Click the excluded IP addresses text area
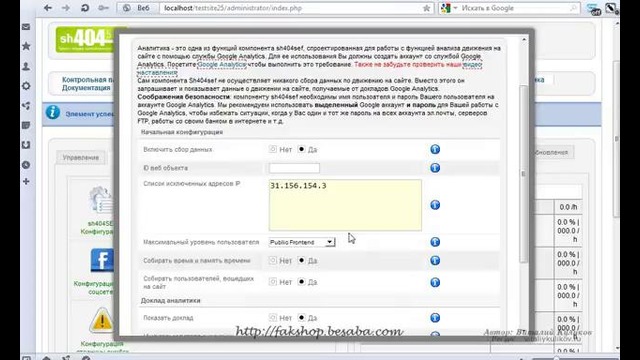Screen dimensions: 640x360 pyautogui.click(x=345, y=205)
